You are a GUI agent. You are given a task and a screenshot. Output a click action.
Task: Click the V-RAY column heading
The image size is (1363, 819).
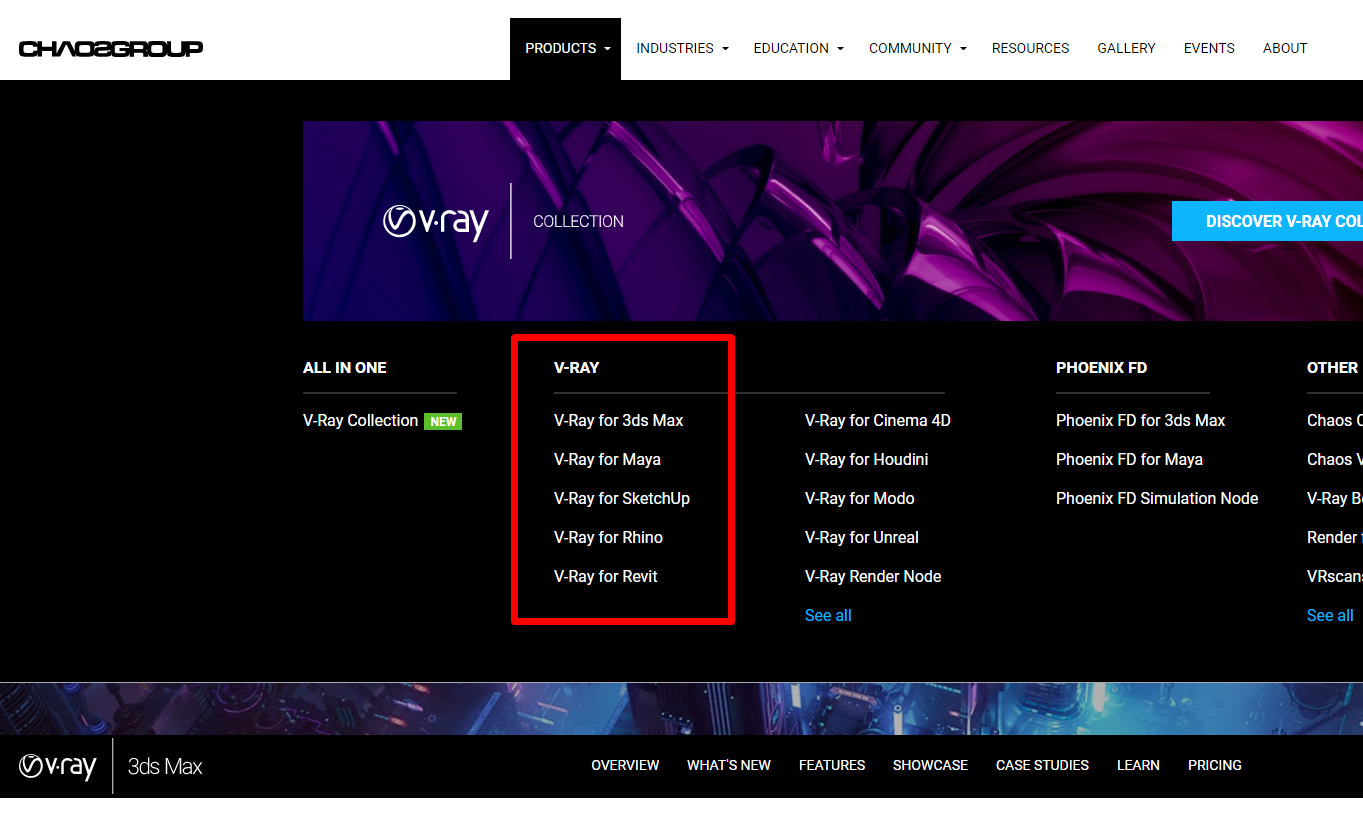(576, 368)
